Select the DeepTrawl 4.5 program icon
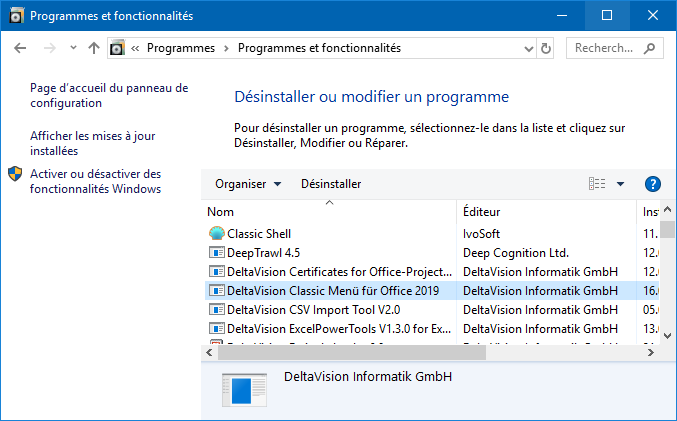Screen dimensions: 677x421 (x=217, y=252)
